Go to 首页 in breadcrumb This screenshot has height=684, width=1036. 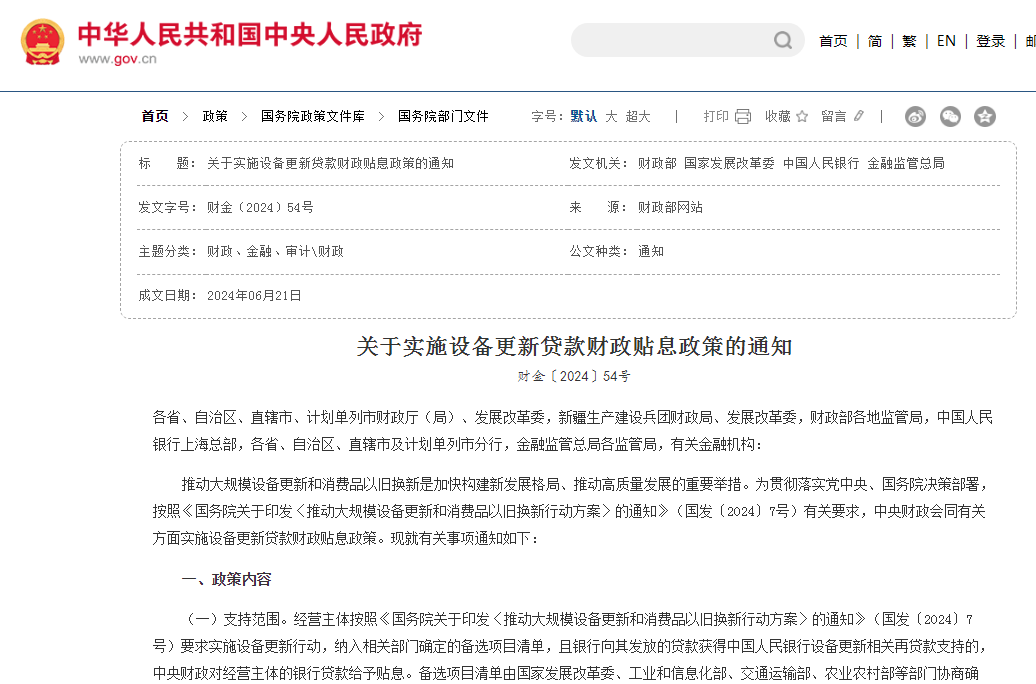tap(155, 116)
